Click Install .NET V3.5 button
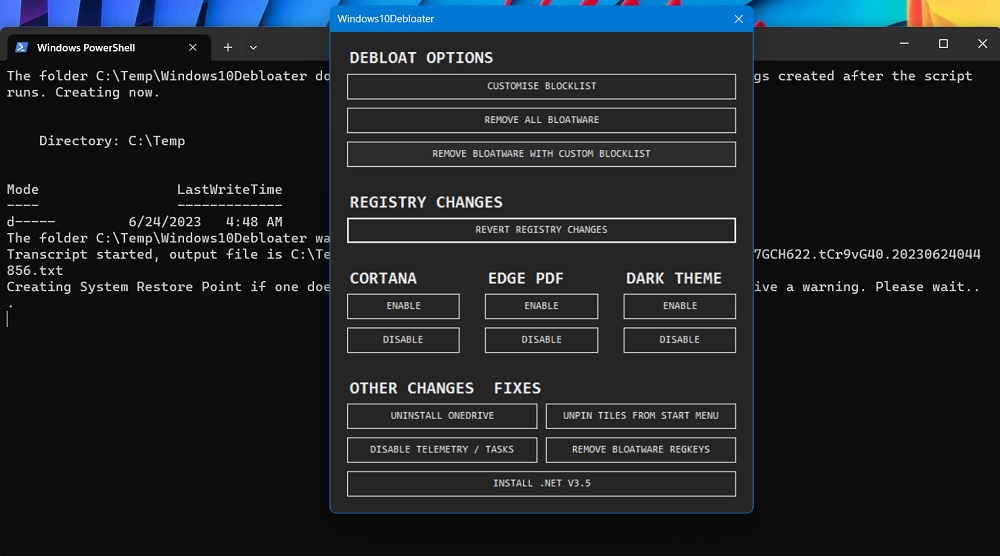The image size is (1000, 556). (x=541, y=483)
